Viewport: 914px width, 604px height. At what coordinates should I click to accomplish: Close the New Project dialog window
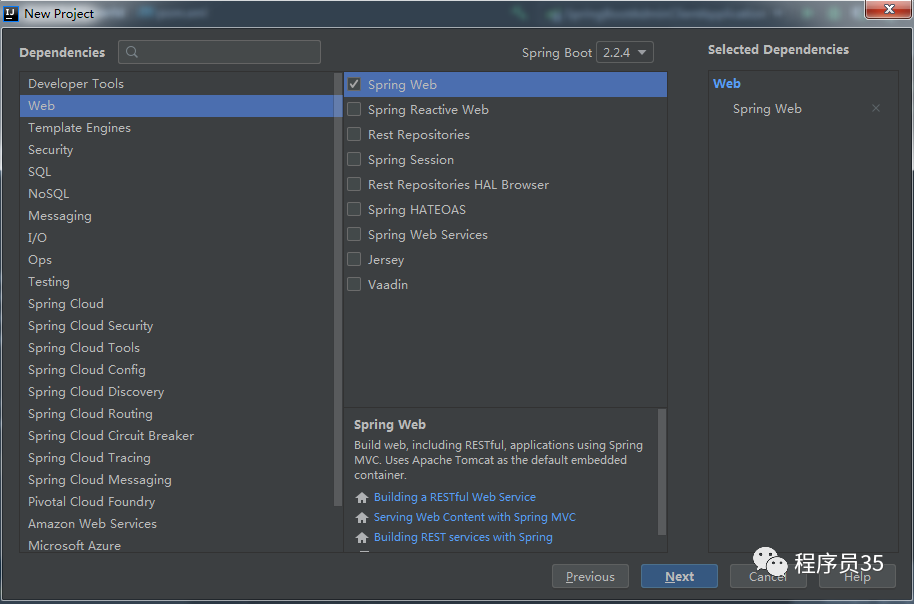tap(889, 9)
